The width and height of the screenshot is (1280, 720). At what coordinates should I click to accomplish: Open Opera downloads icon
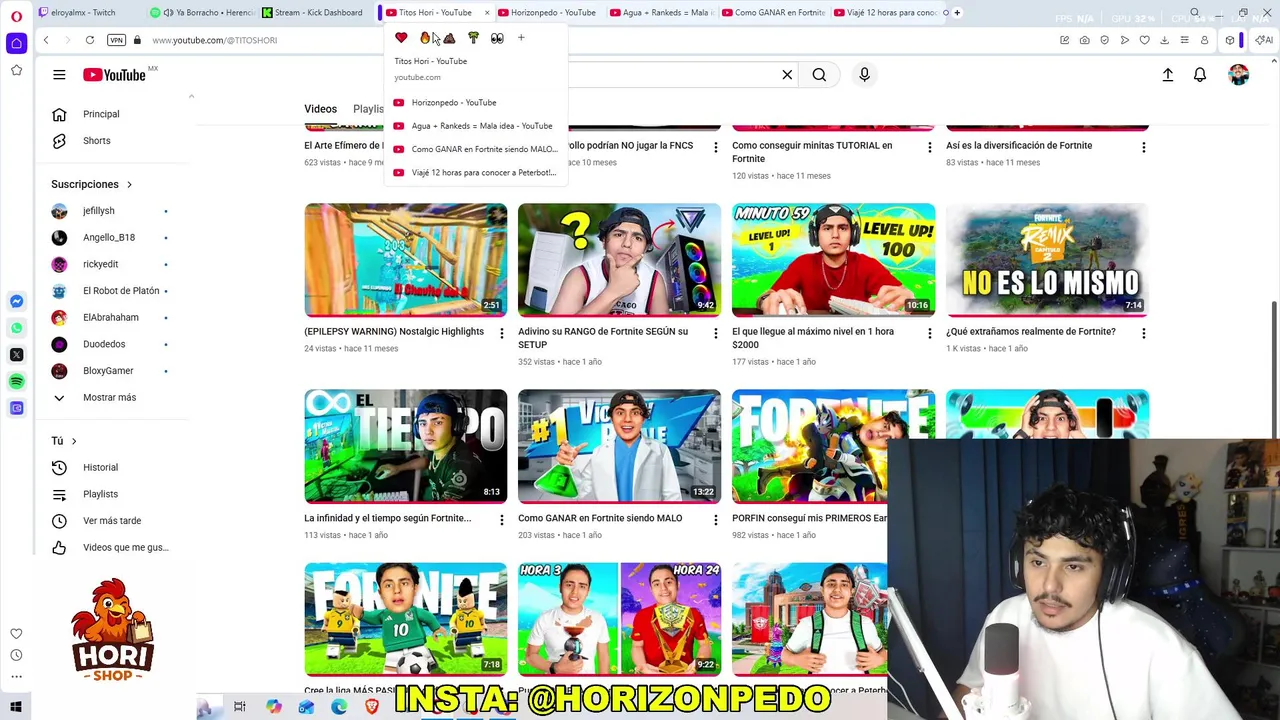(x=1165, y=40)
